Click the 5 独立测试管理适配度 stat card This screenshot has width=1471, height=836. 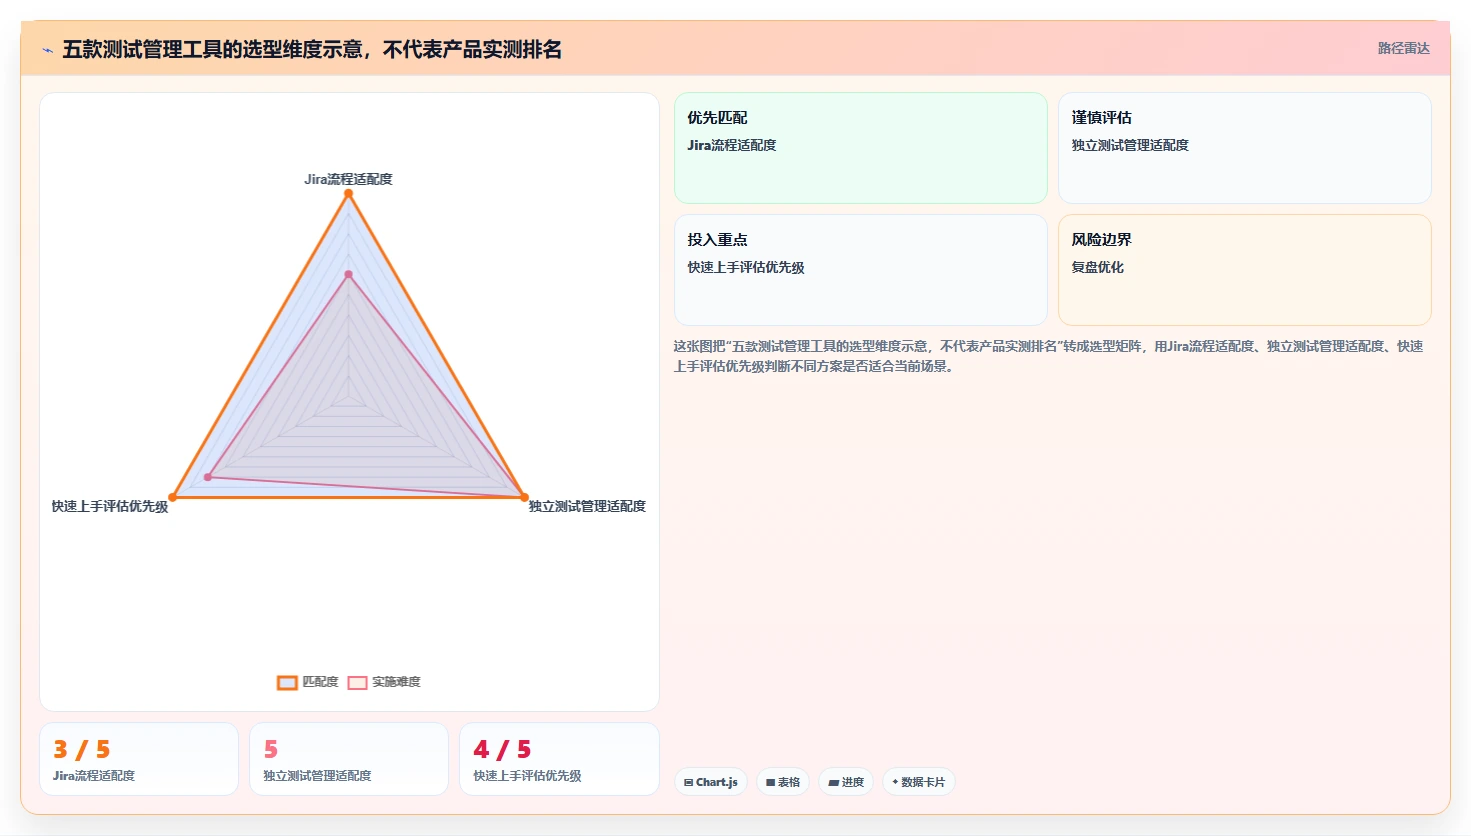tap(349, 759)
